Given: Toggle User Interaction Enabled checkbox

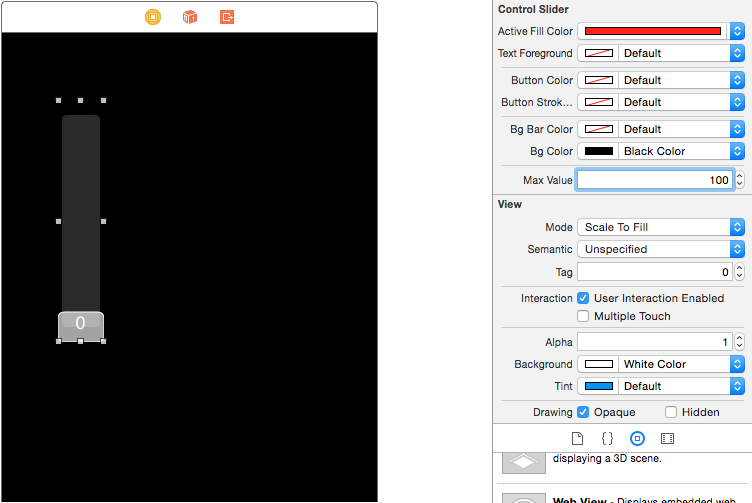Looking at the screenshot, I should pyautogui.click(x=583, y=298).
